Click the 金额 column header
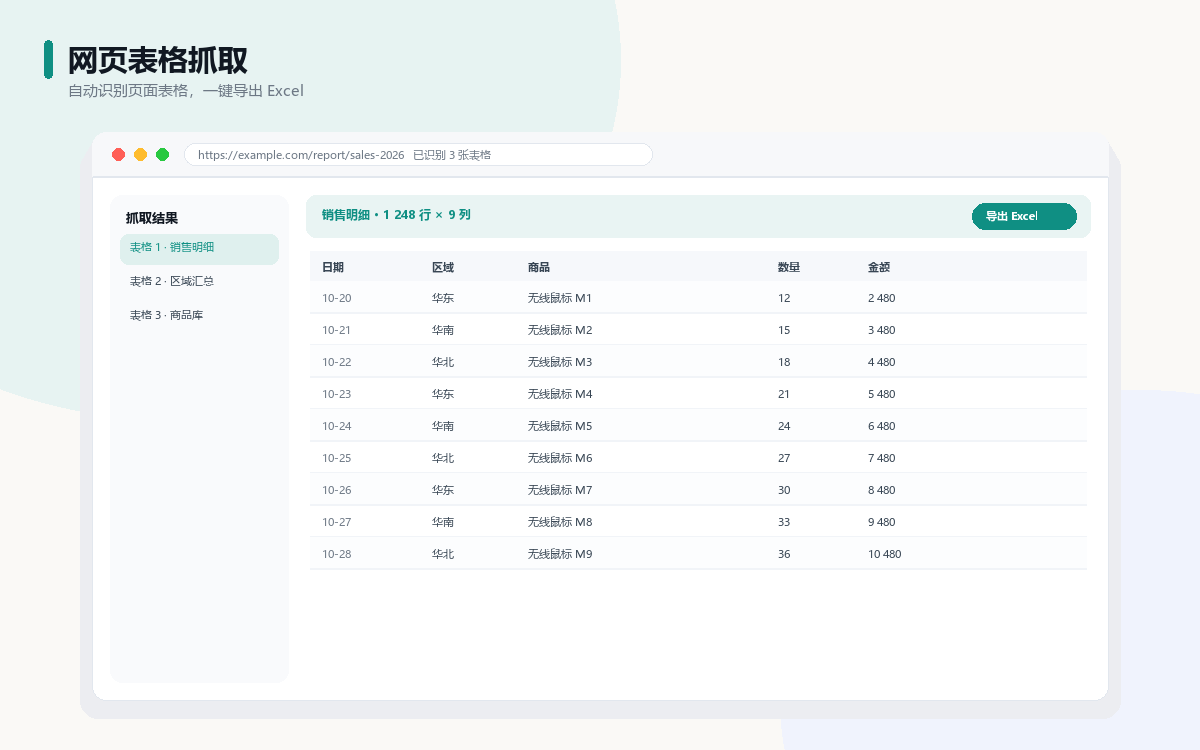Image resolution: width=1200 pixels, height=750 pixels. 879,267
